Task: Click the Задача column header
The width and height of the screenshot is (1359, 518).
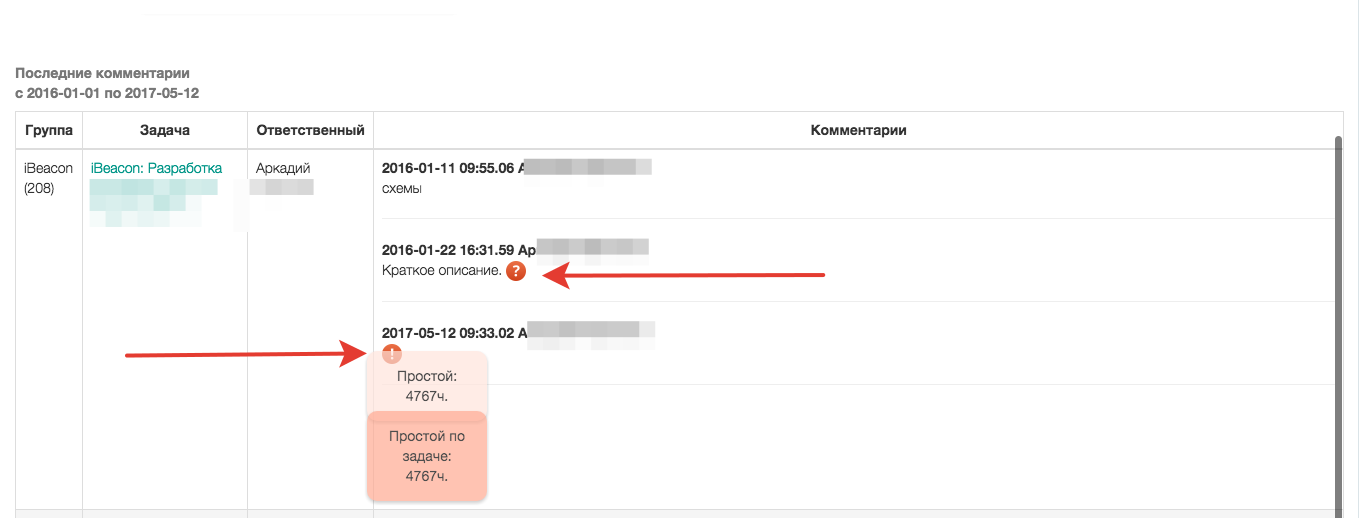Action: tap(165, 131)
